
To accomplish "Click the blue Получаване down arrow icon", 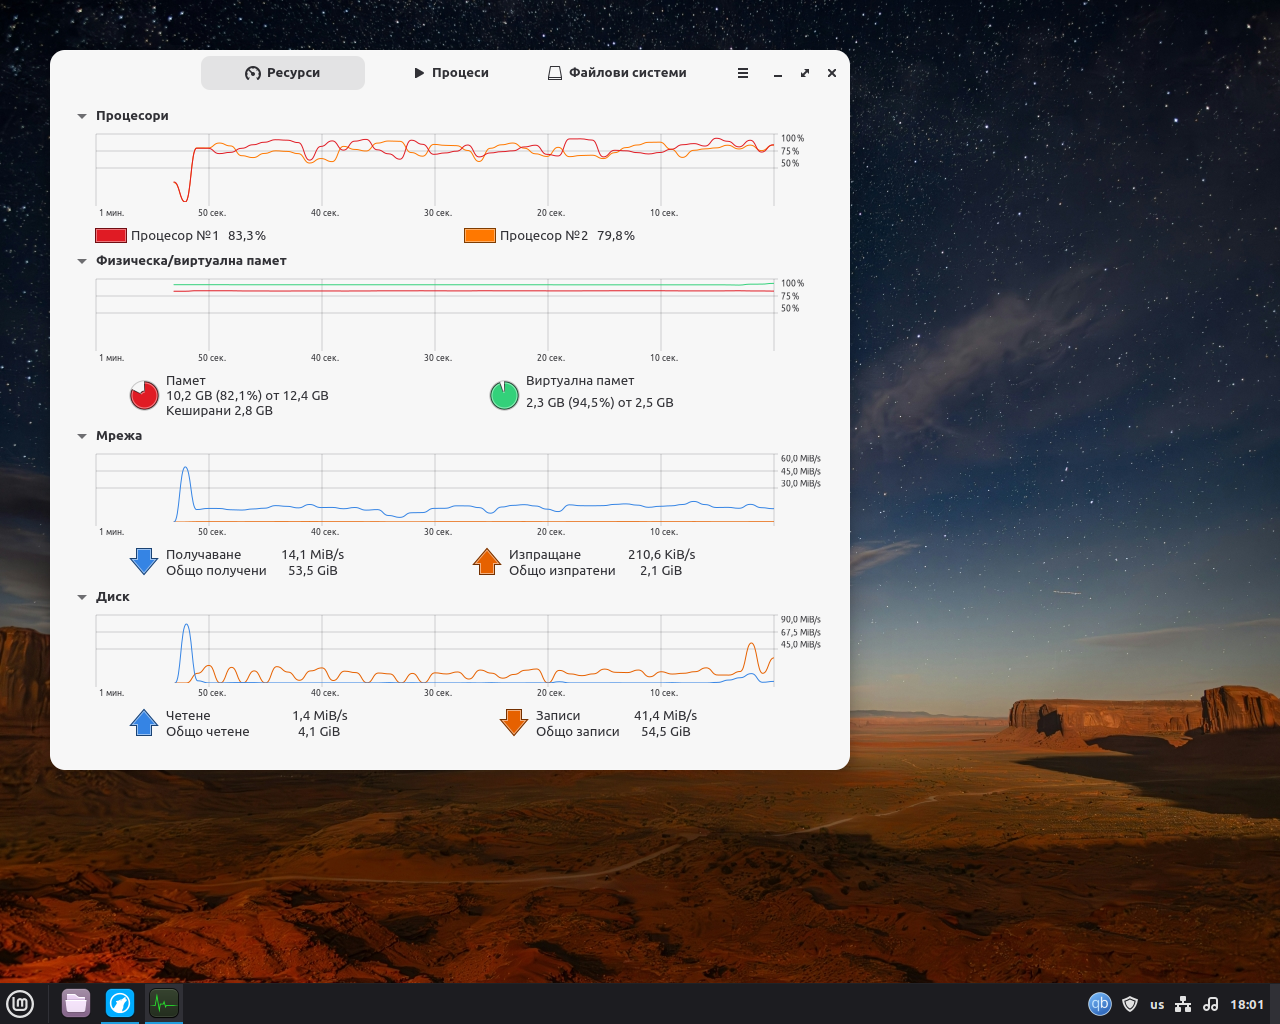I will [x=144, y=561].
